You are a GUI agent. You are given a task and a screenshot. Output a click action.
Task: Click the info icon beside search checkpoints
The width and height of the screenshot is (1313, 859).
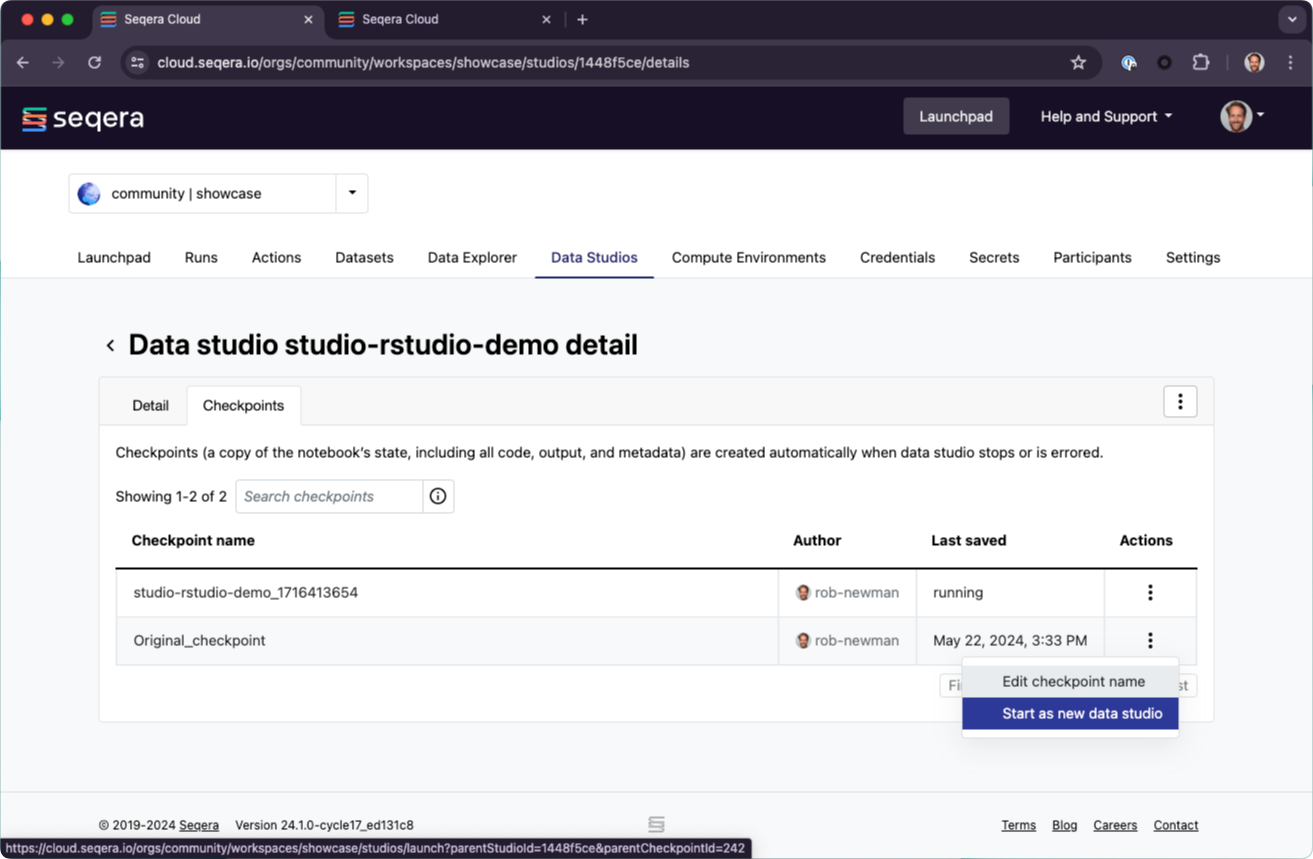point(438,496)
